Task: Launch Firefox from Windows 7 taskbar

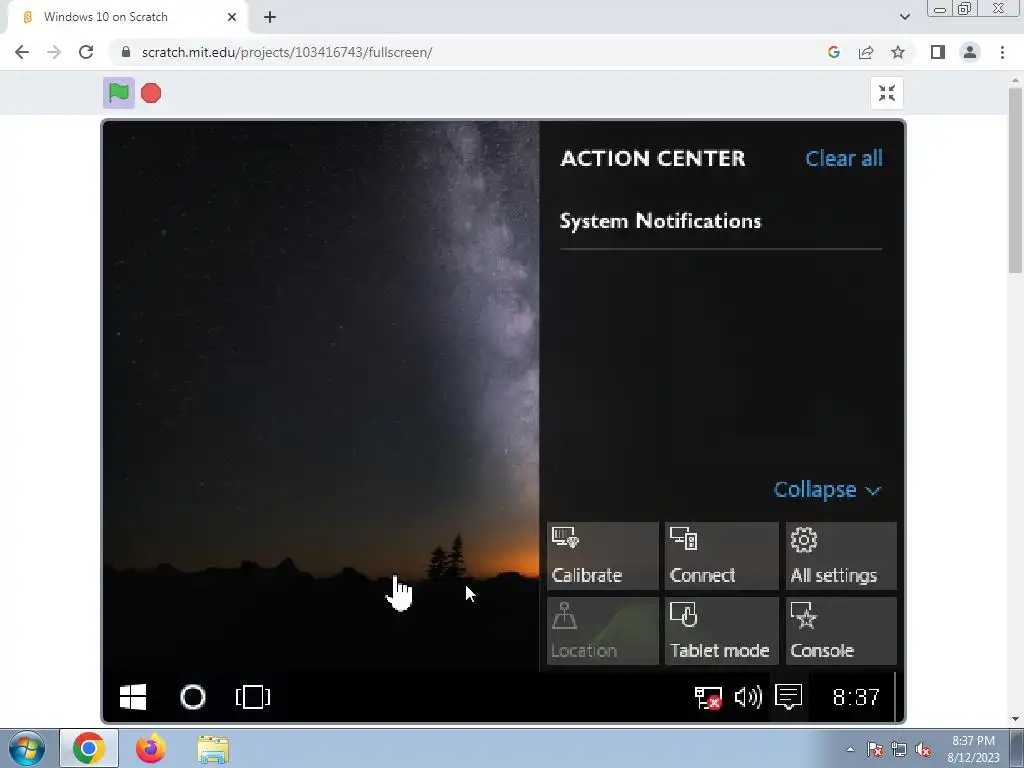Action: [x=150, y=749]
